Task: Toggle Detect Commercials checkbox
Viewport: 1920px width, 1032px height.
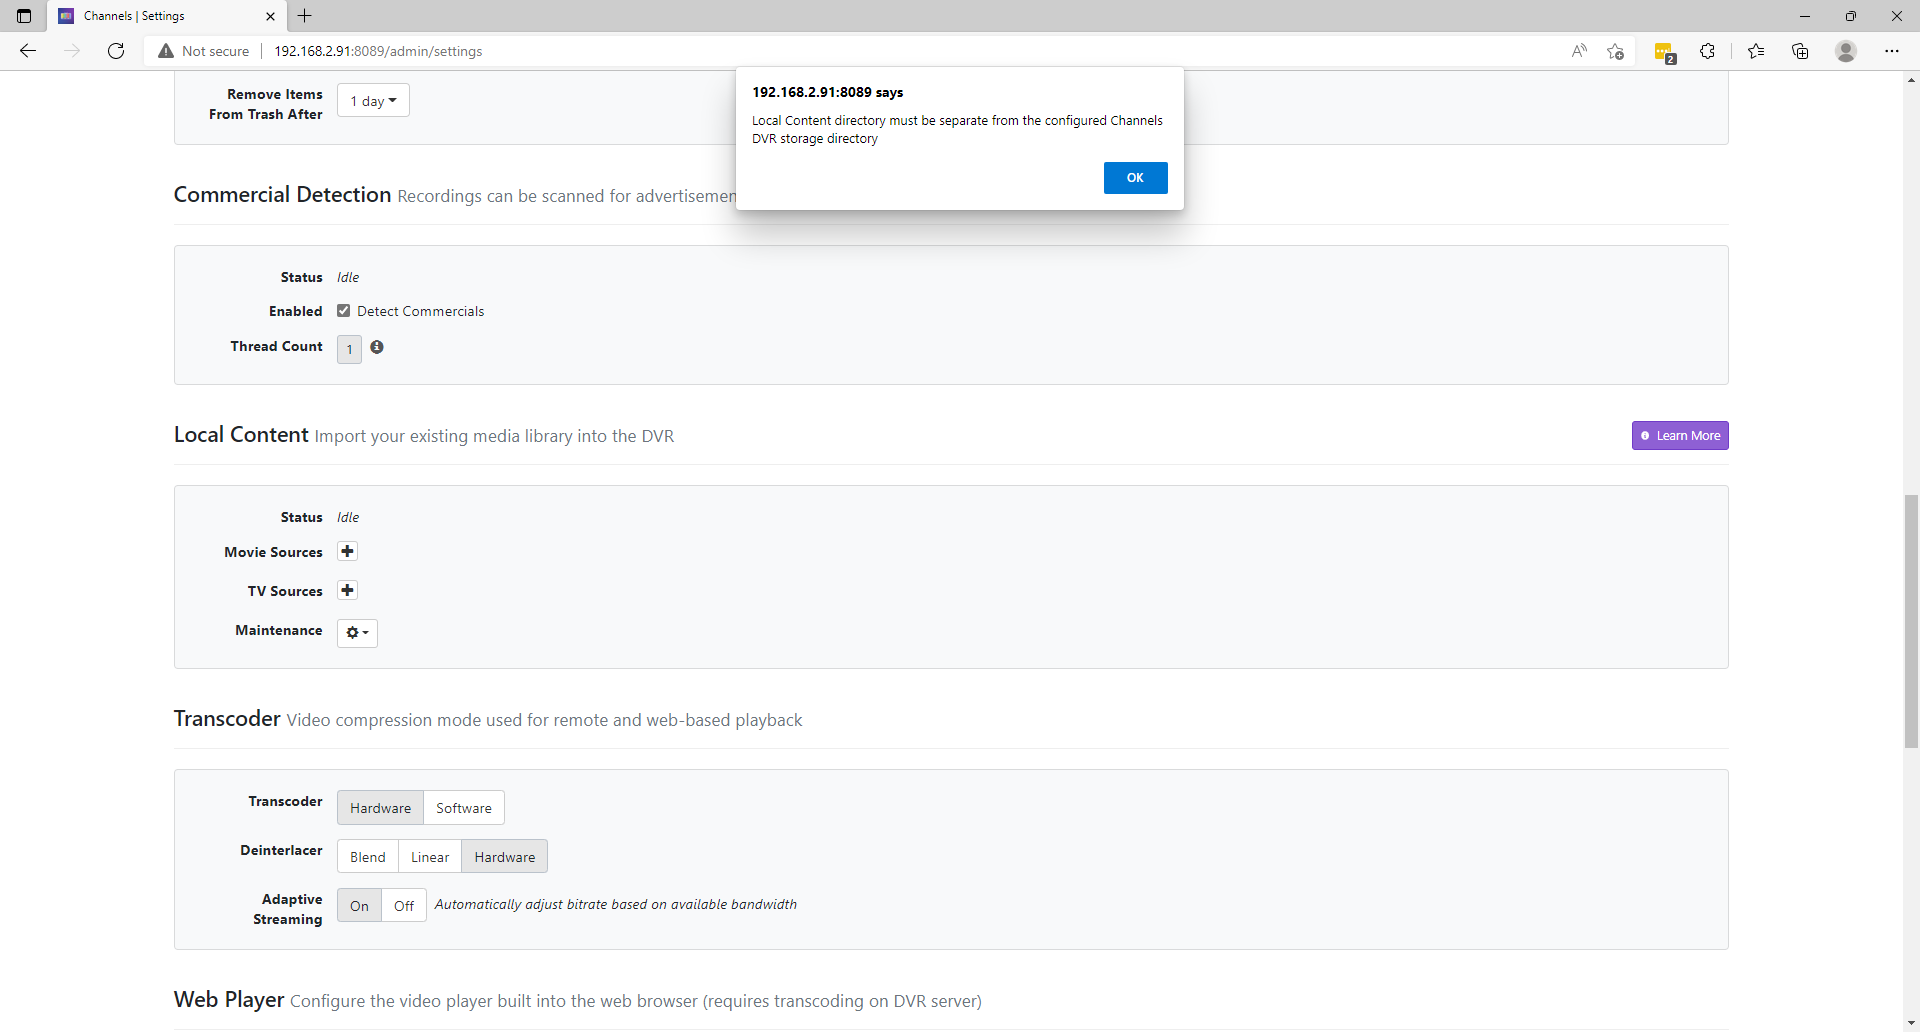Action: (x=344, y=311)
